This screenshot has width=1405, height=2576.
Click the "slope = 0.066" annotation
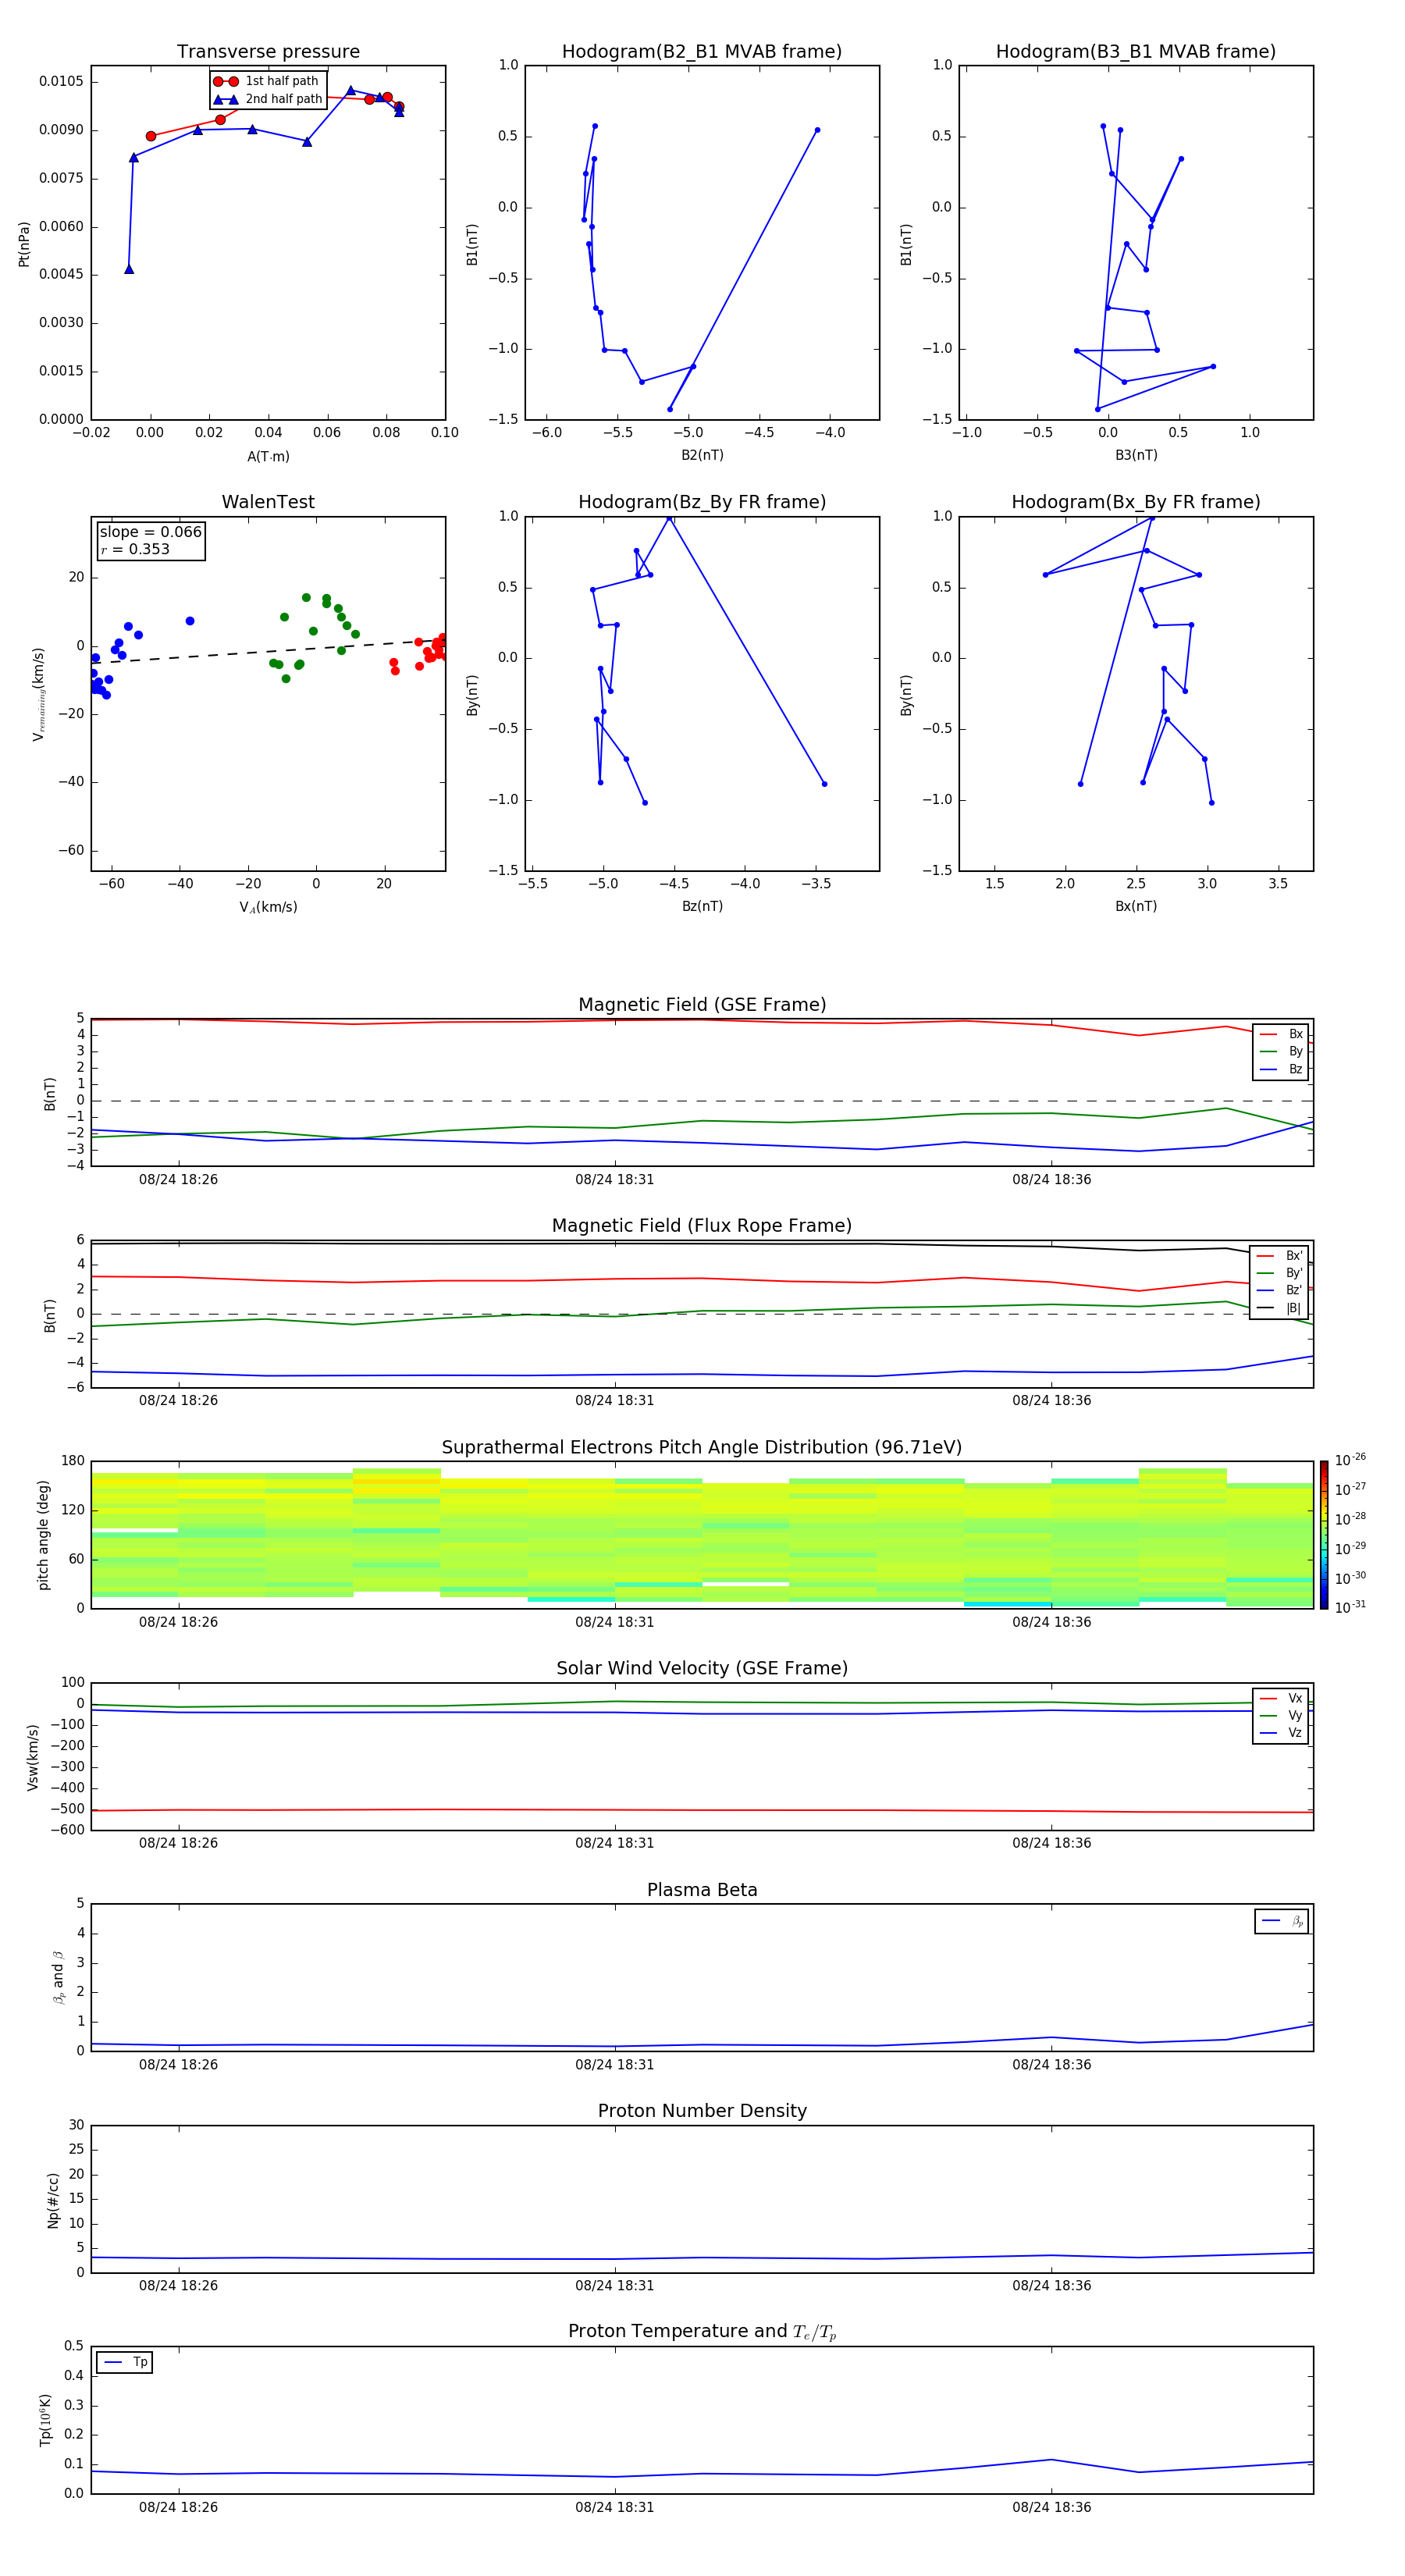point(150,532)
